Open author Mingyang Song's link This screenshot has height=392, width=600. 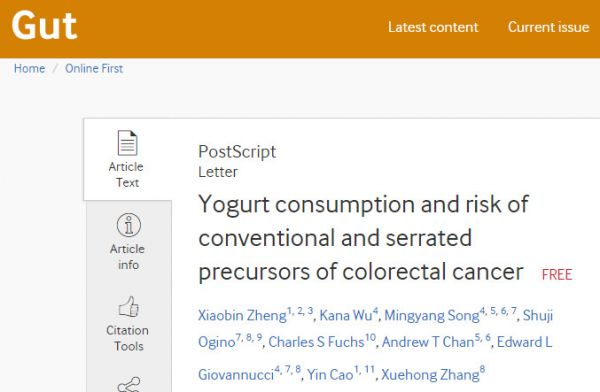point(432,315)
